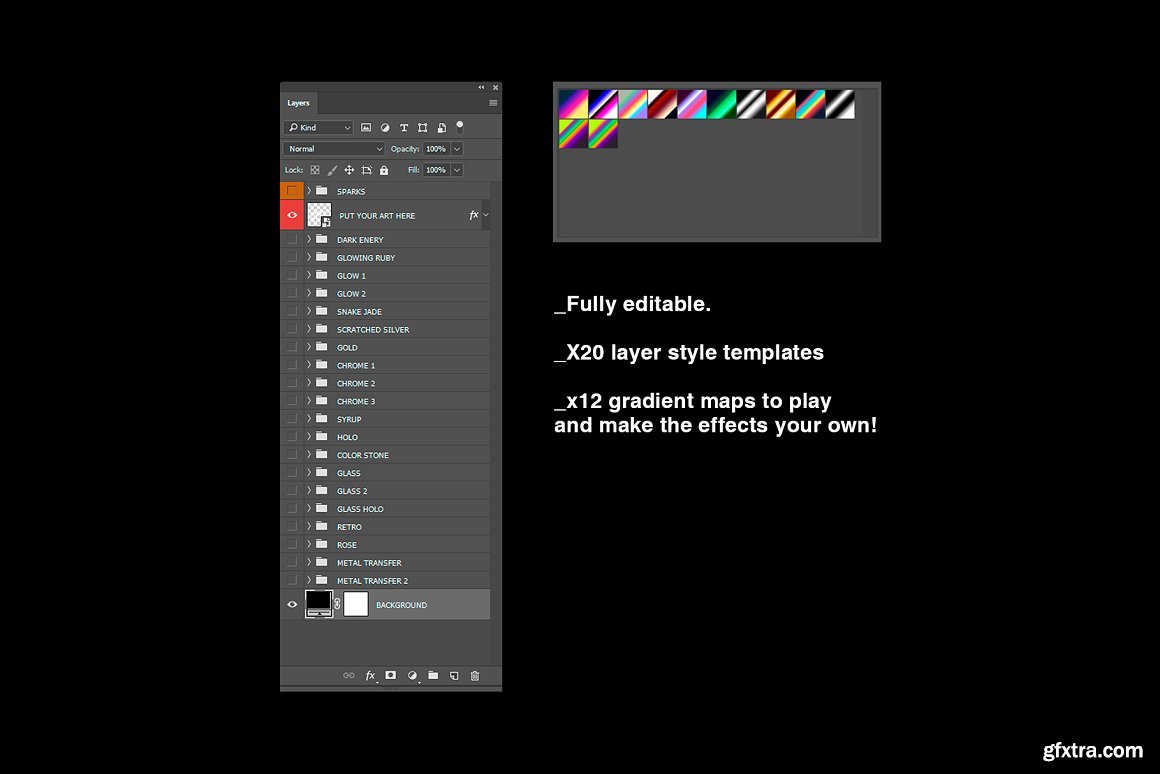
Task: Toggle the layer filtering switch
Action: point(460,127)
